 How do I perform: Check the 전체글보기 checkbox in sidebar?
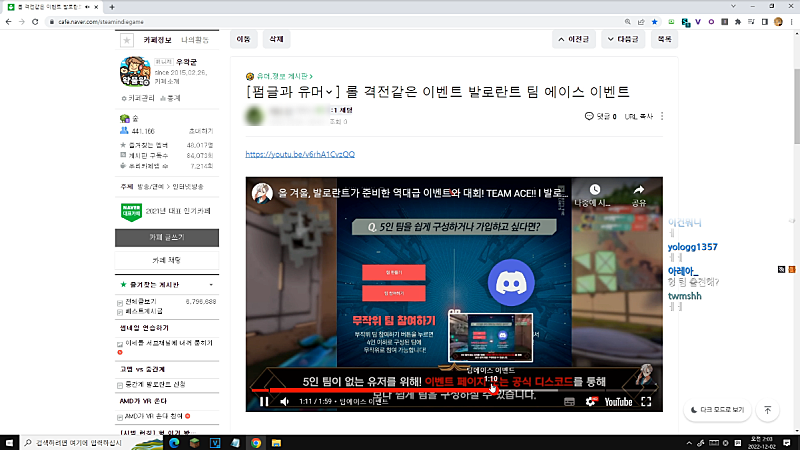tap(122, 300)
